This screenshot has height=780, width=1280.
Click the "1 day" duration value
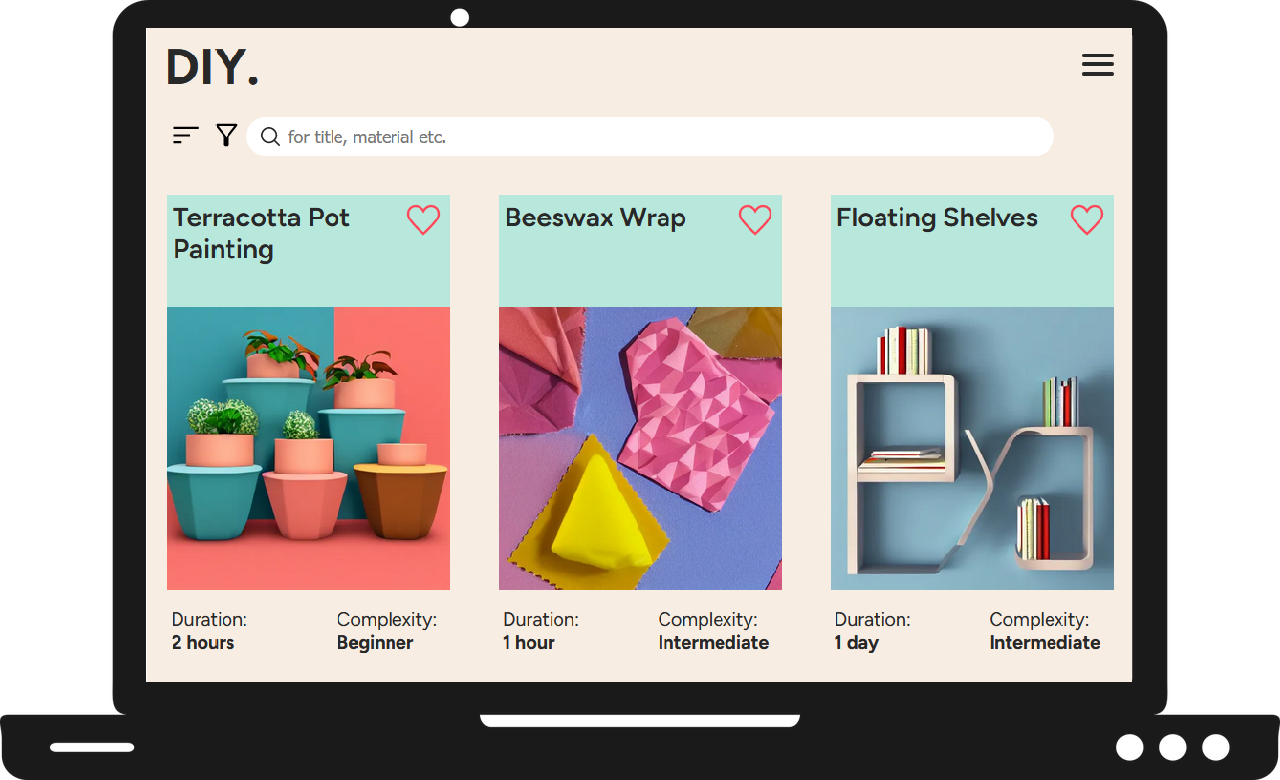coord(857,643)
